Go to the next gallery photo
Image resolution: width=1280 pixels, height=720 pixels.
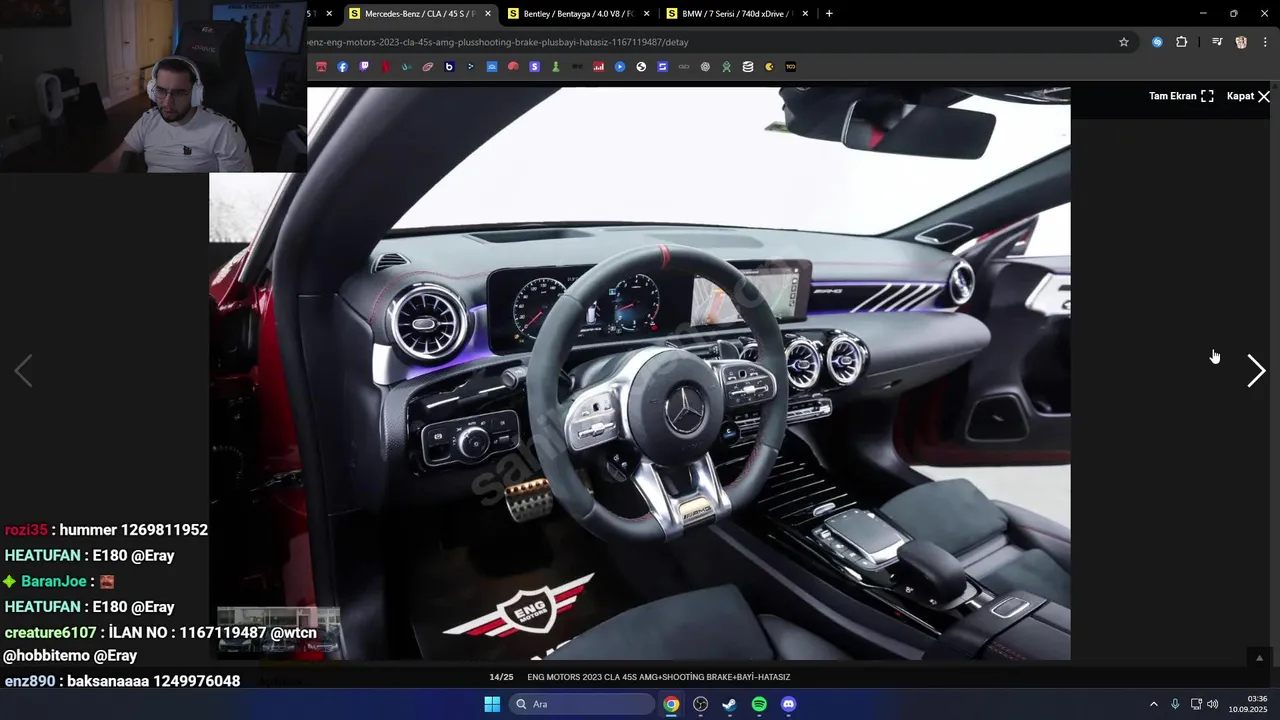(x=1256, y=371)
